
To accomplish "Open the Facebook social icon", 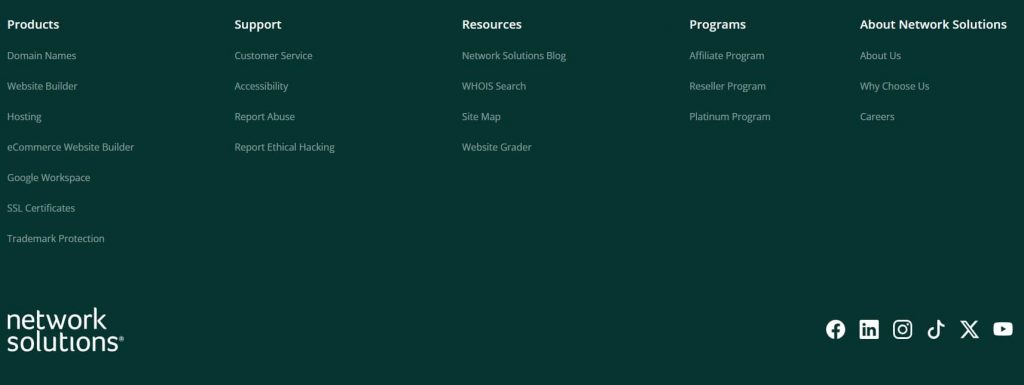I will point(835,330).
